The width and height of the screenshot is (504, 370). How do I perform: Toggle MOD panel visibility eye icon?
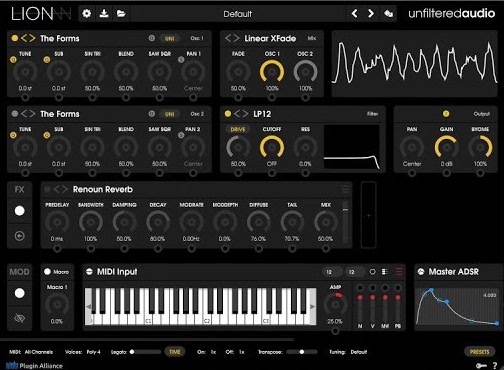click(x=20, y=318)
